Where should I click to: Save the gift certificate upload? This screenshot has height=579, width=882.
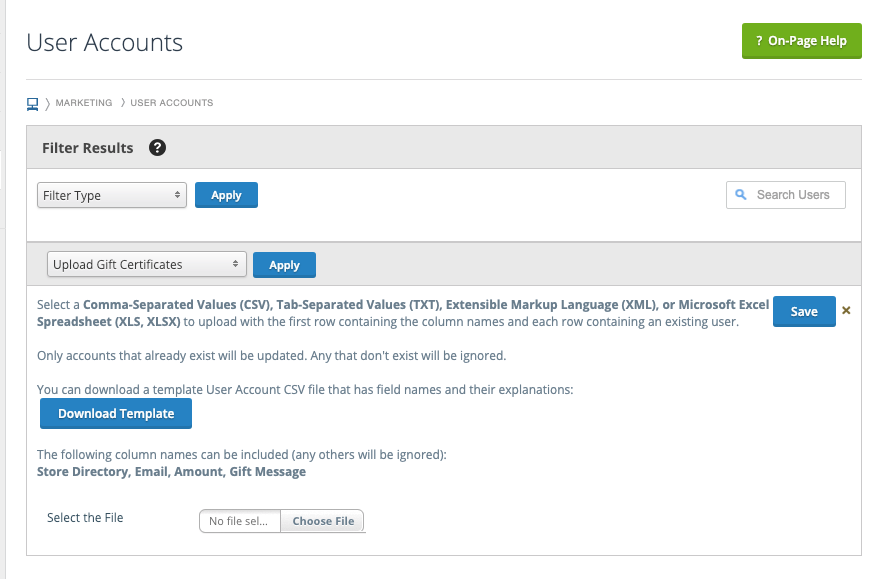coord(803,311)
